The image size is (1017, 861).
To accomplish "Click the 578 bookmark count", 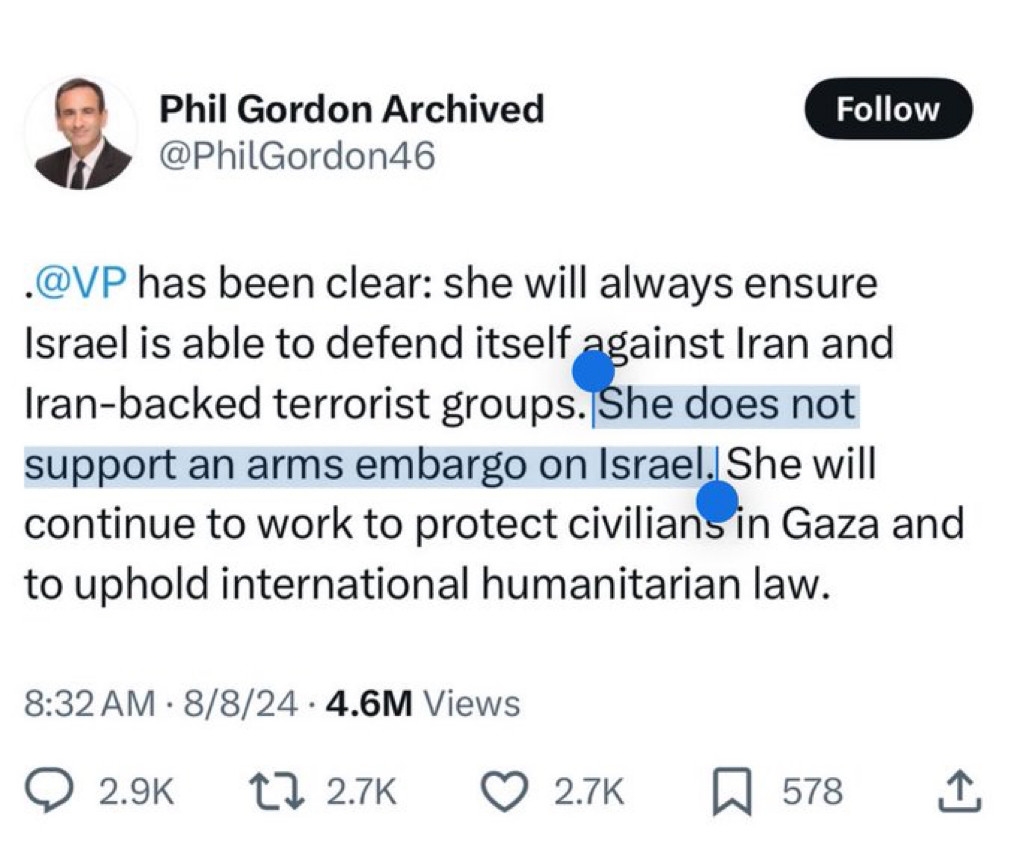I will pos(812,793).
